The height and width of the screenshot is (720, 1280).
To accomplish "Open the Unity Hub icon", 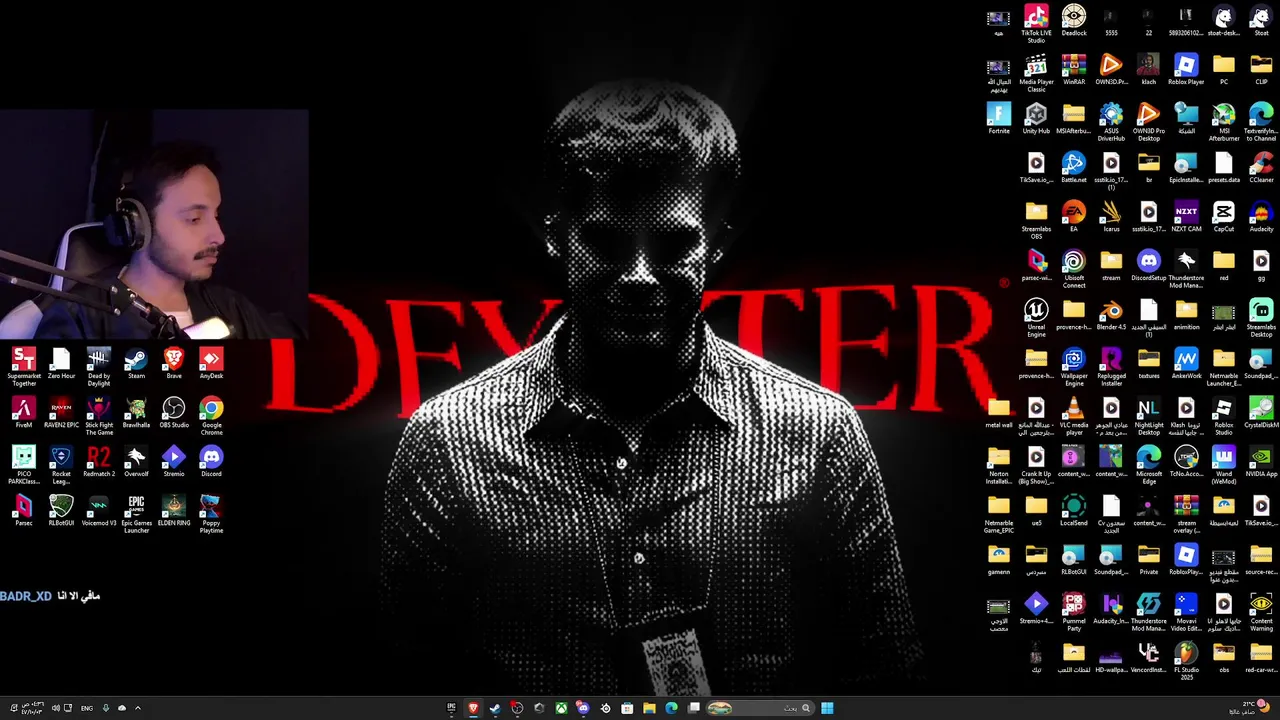I will coord(1036,119).
